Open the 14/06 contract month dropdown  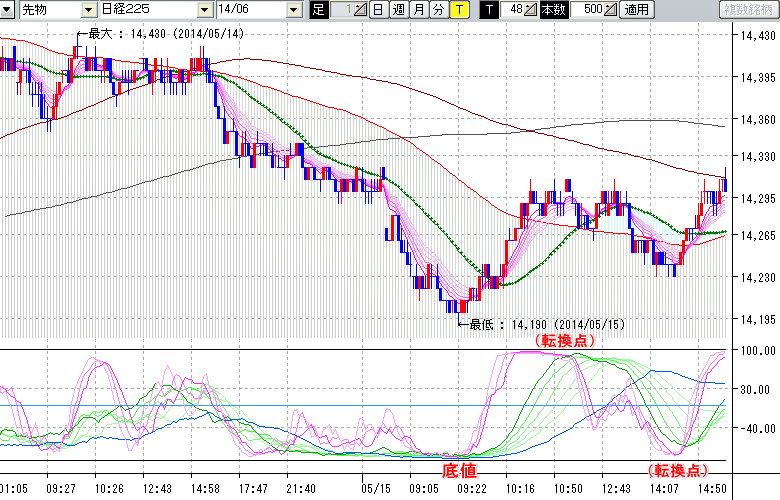[293, 10]
